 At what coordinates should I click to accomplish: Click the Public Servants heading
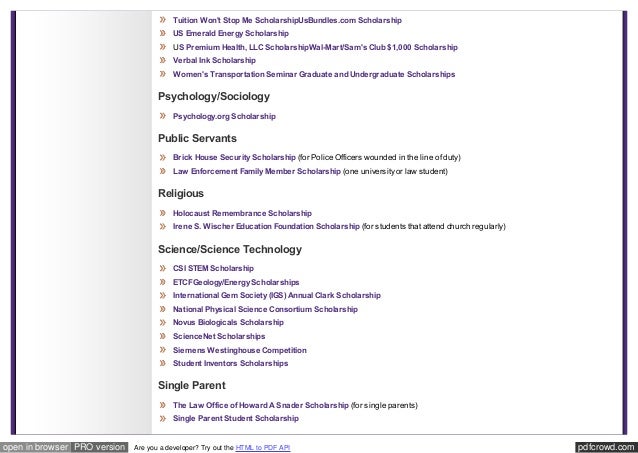point(197,138)
